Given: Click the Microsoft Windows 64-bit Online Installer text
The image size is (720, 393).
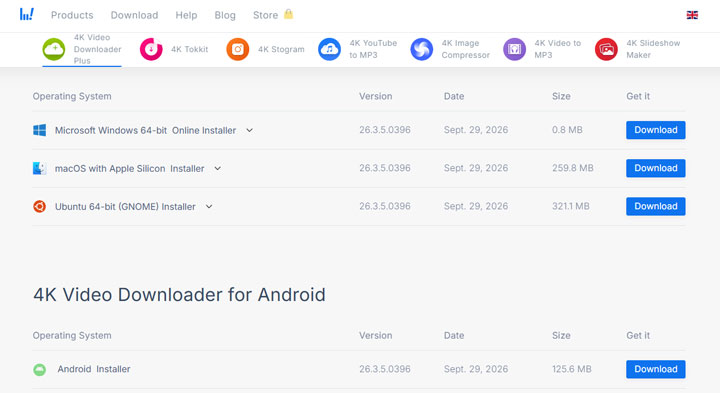Looking at the screenshot, I should pyautogui.click(x=146, y=130).
